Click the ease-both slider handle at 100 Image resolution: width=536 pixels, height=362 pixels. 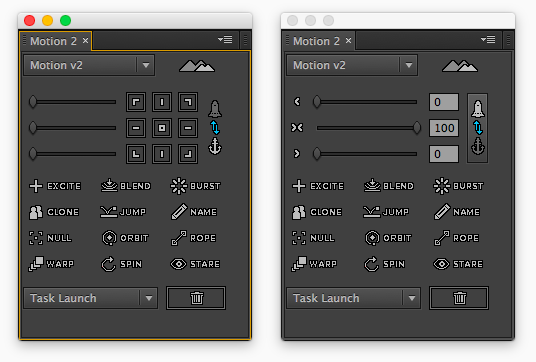coord(417,128)
